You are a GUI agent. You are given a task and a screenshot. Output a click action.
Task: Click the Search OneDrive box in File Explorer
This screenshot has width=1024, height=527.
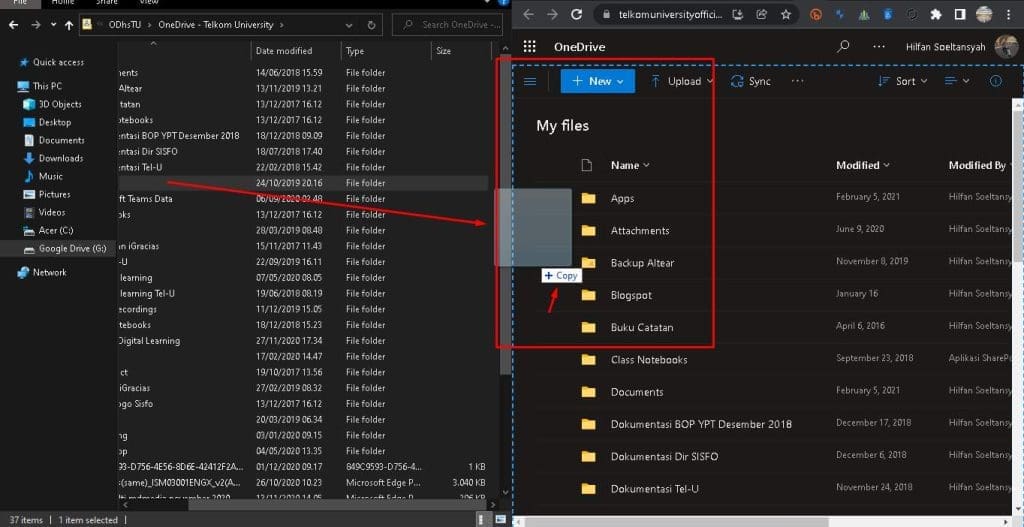[x=447, y=25]
